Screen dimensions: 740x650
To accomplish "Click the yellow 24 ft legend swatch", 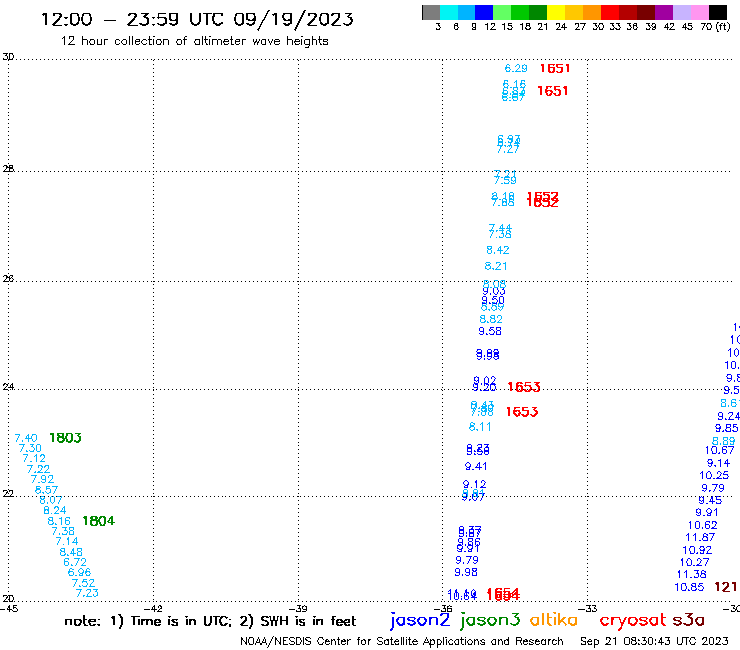I will (556, 12).
